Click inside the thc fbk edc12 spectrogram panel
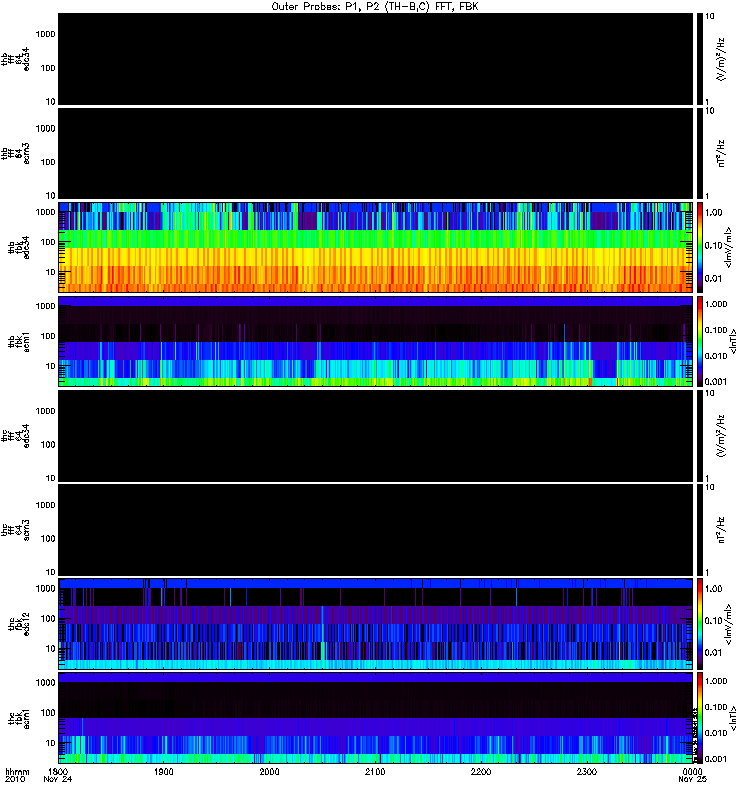This screenshot has height=800, width=750. (375, 624)
